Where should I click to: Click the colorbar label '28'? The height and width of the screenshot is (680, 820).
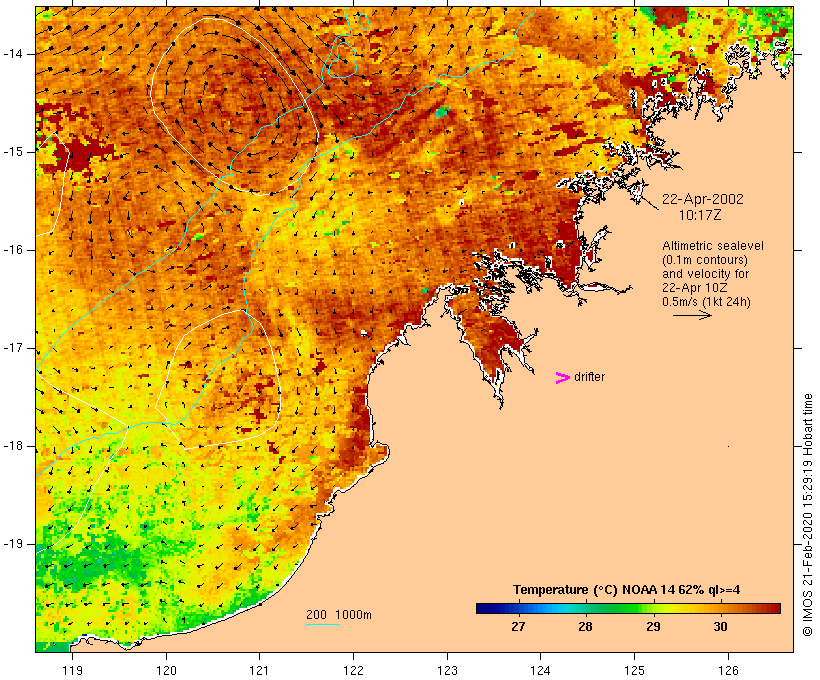(x=585, y=626)
